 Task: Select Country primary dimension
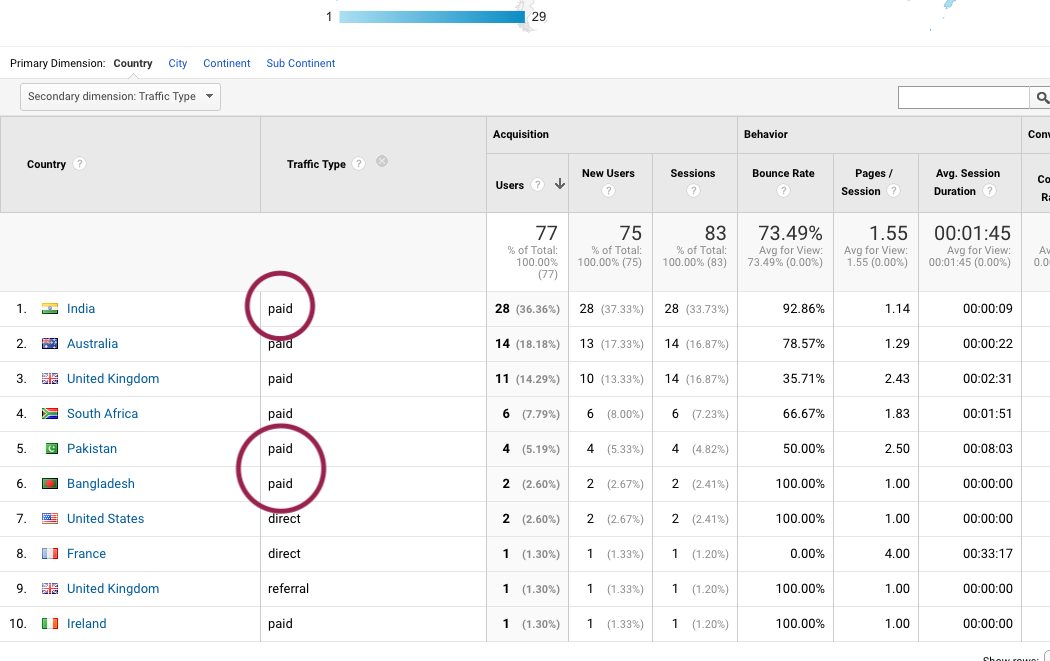click(133, 63)
